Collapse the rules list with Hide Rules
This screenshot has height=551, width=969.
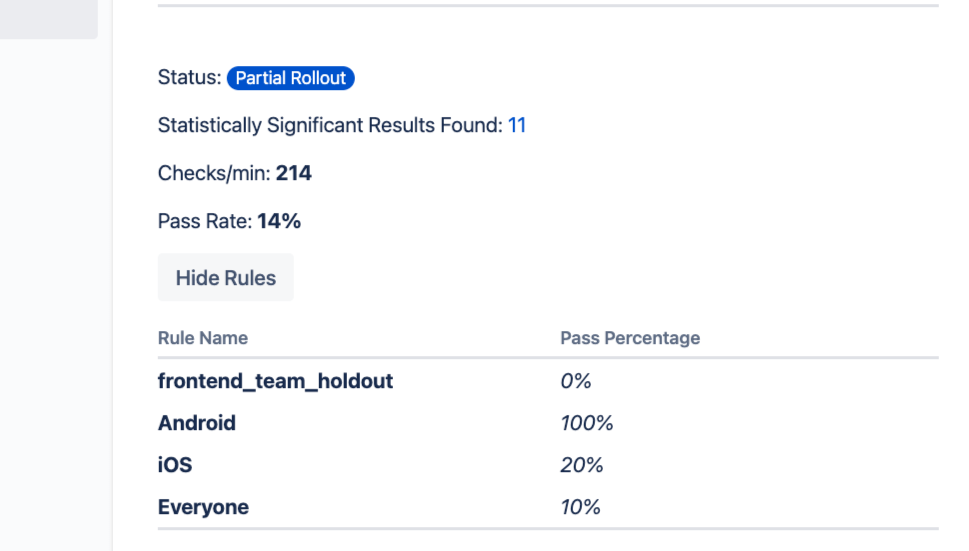(x=226, y=278)
